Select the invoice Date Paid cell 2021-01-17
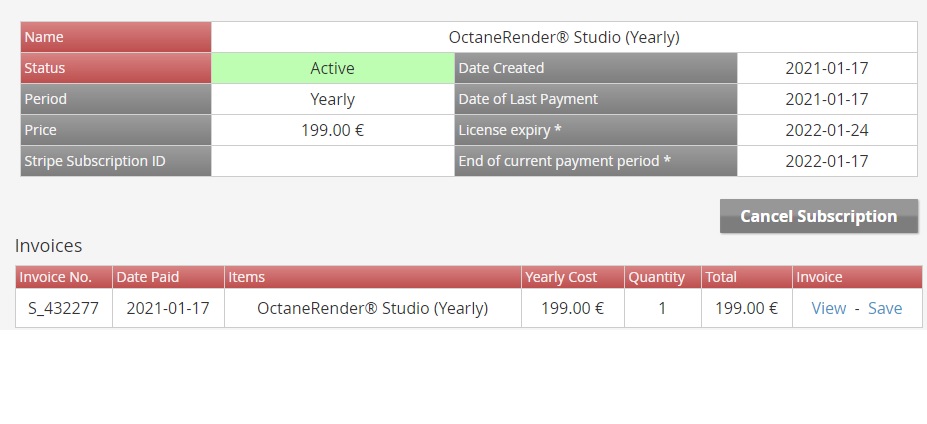The height and width of the screenshot is (424, 927). coord(168,308)
